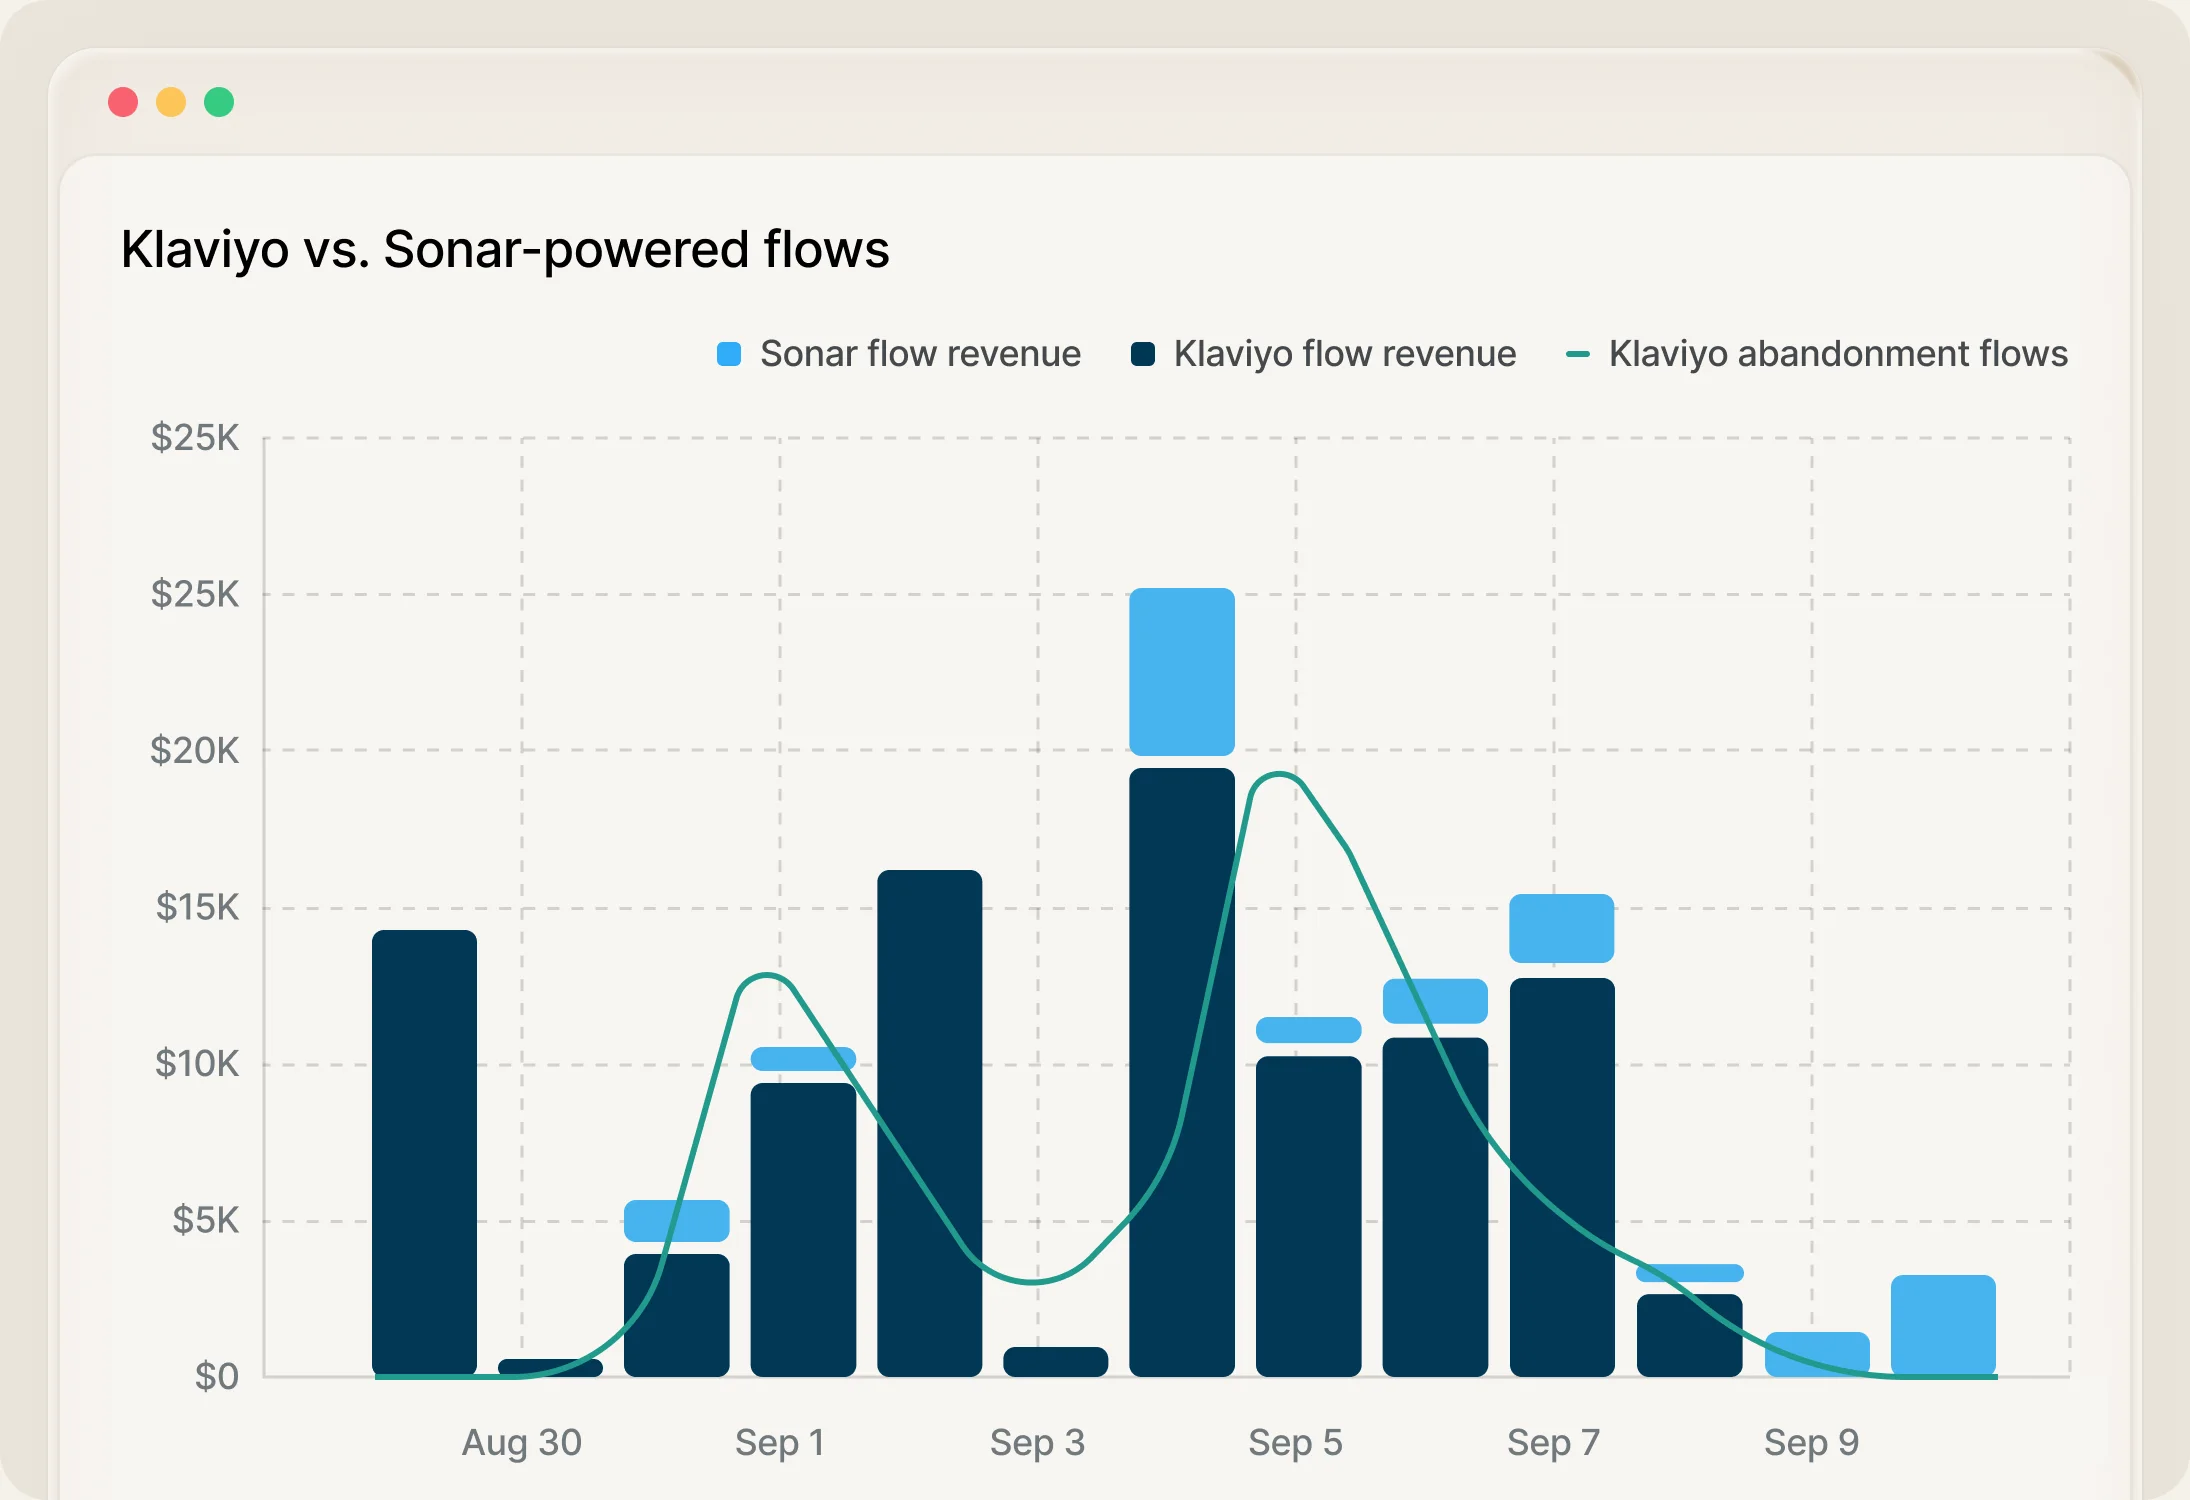This screenshot has height=1500, width=2190.
Task: Click the abandonment line peak near Sep 5
Action: point(1278,774)
